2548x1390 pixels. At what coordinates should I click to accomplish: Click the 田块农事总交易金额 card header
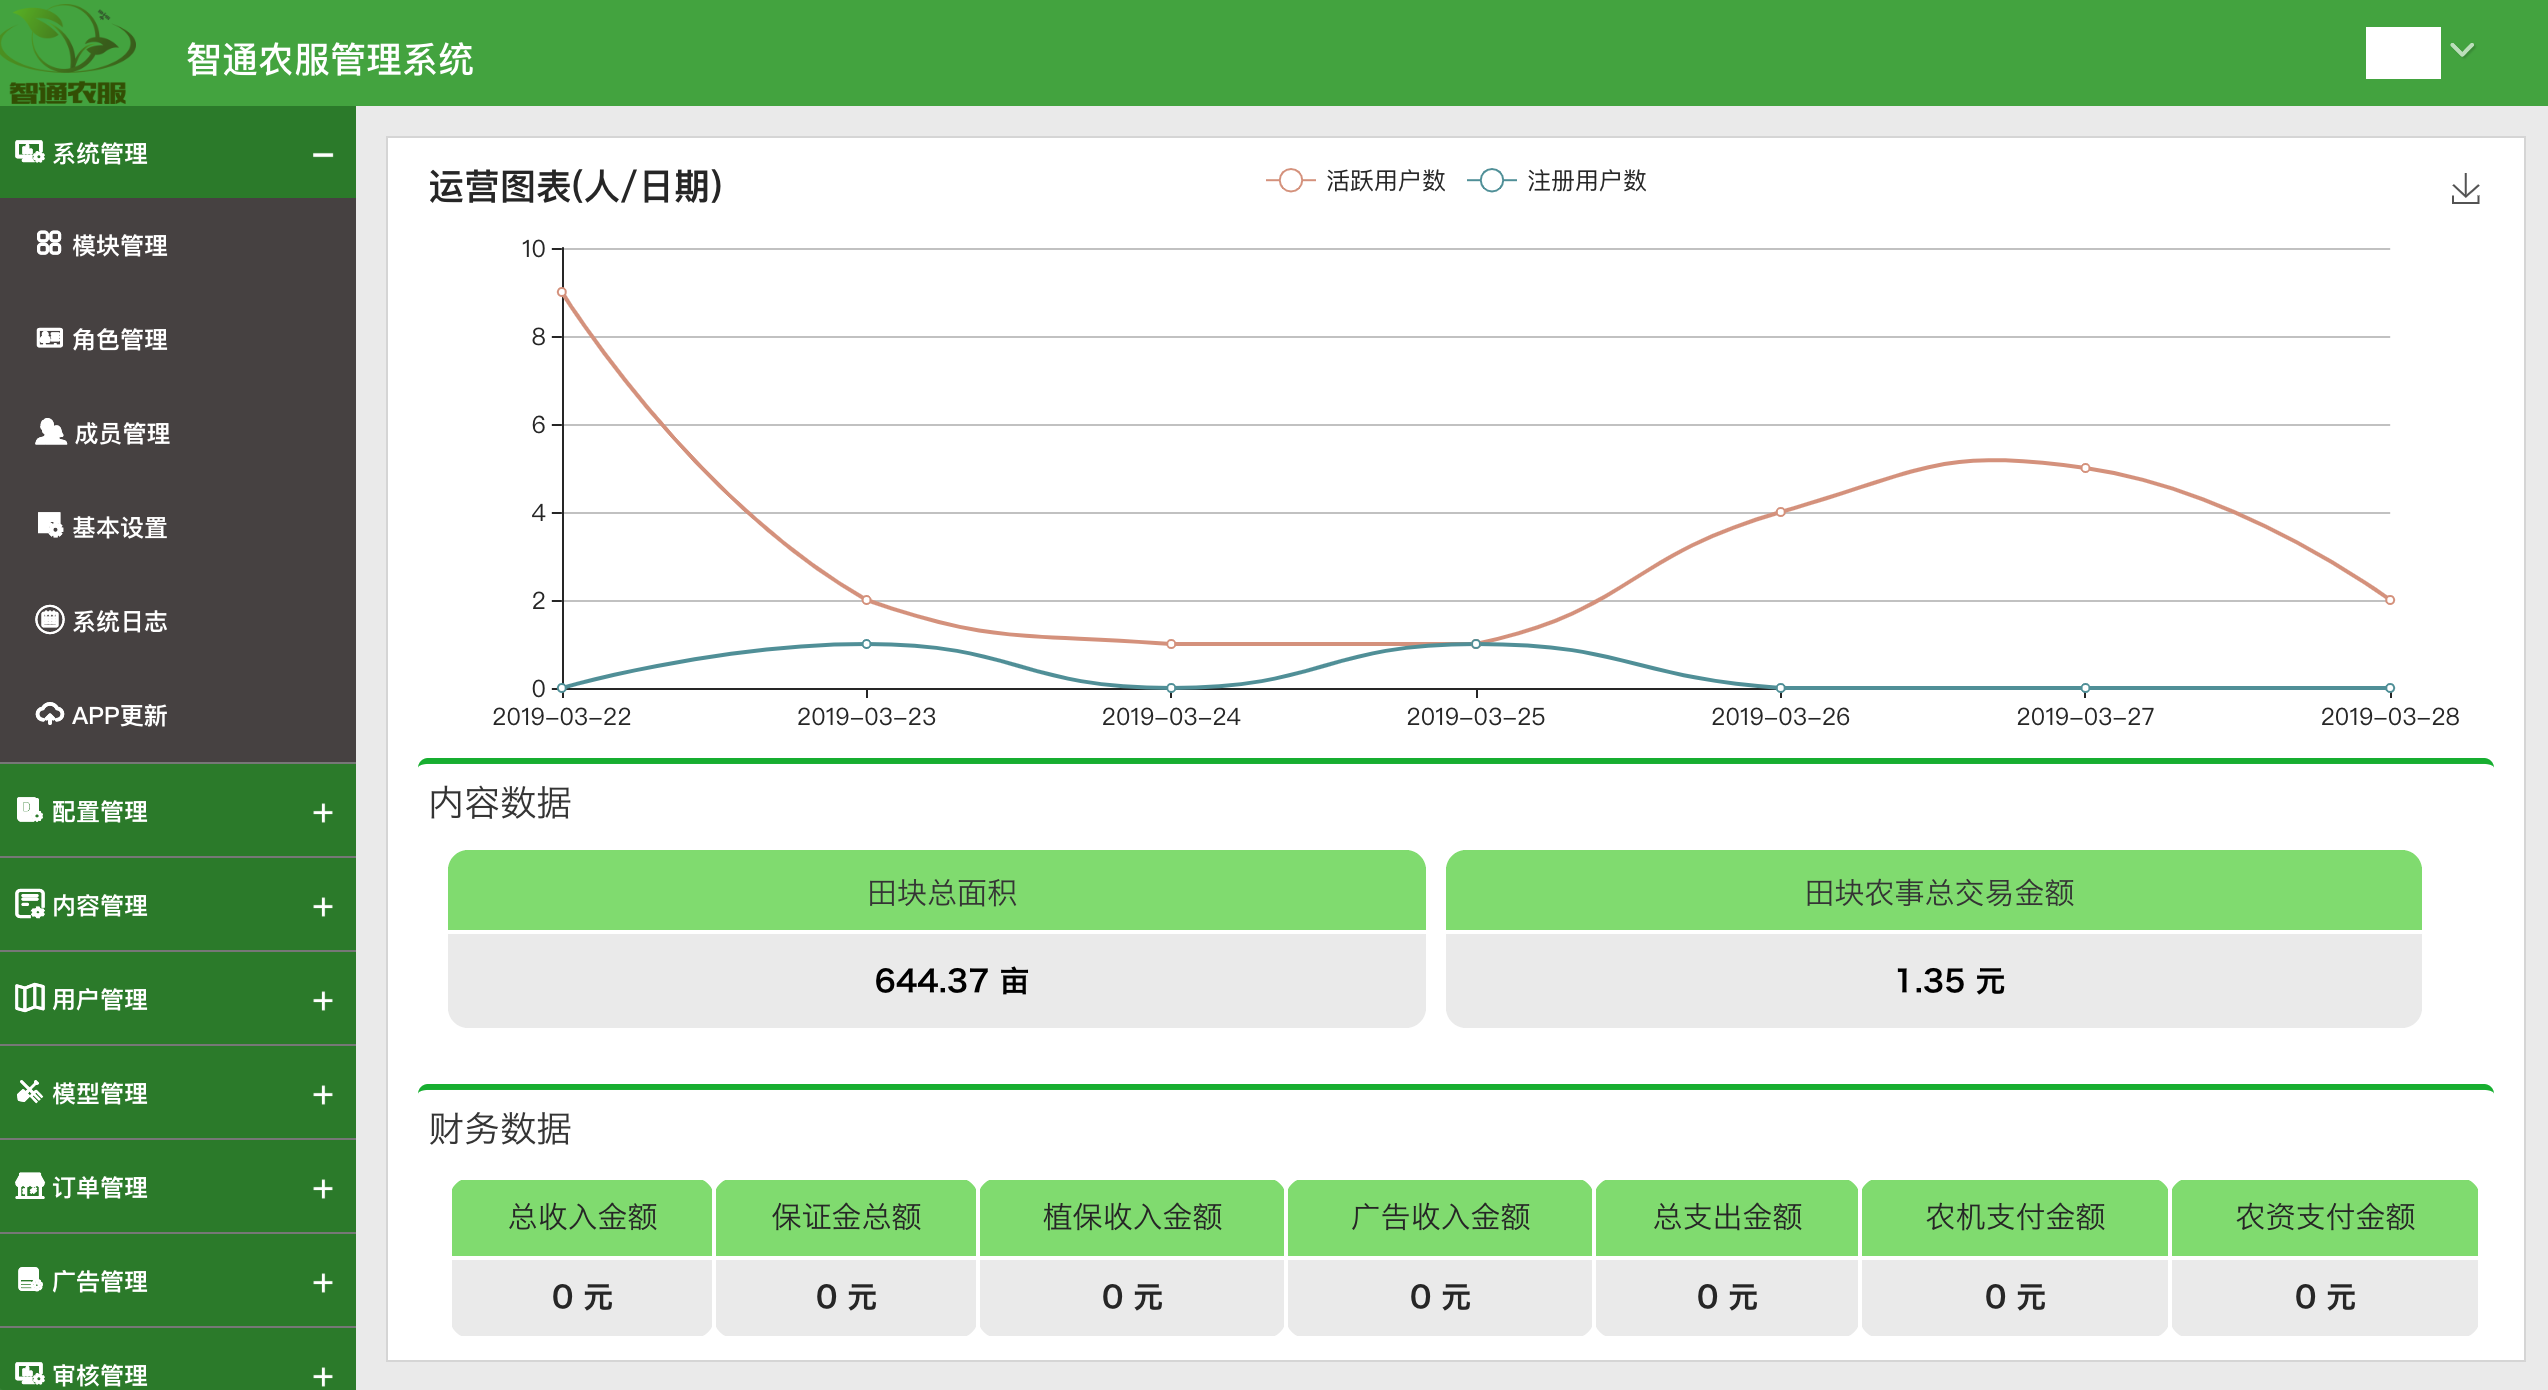1933,890
